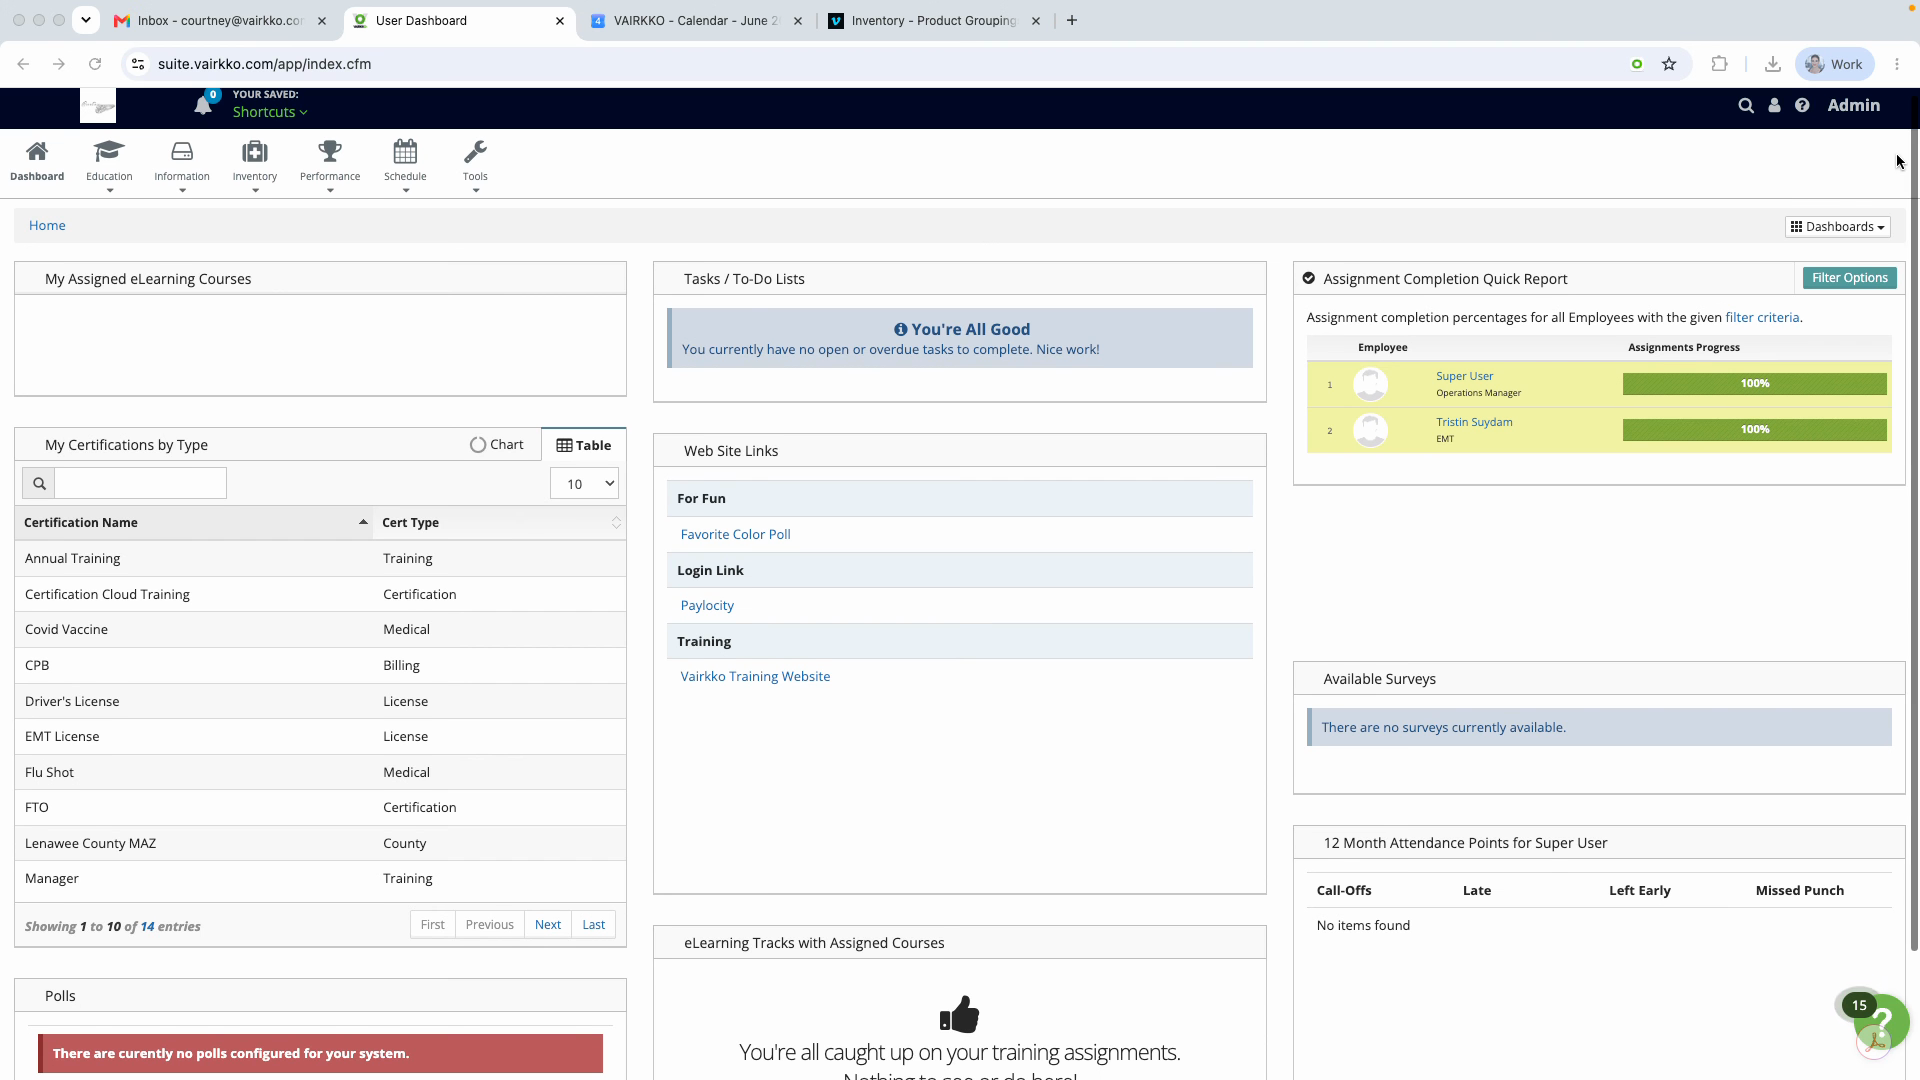
Task: Bookmark this page with the star icon
Action: [1669, 64]
